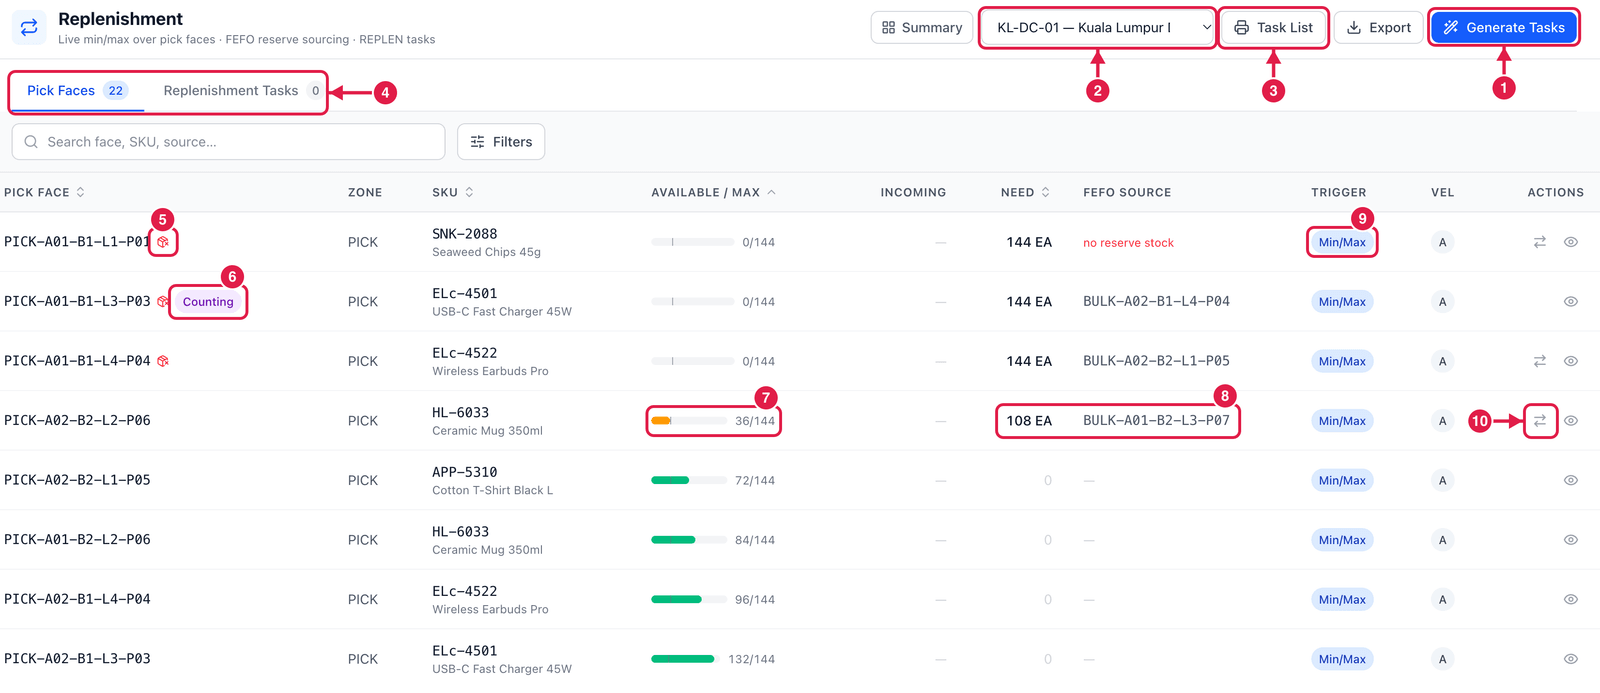Click the orange 36/144 availability bar
This screenshot has height=693, width=1600.
pyautogui.click(x=689, y=421)
